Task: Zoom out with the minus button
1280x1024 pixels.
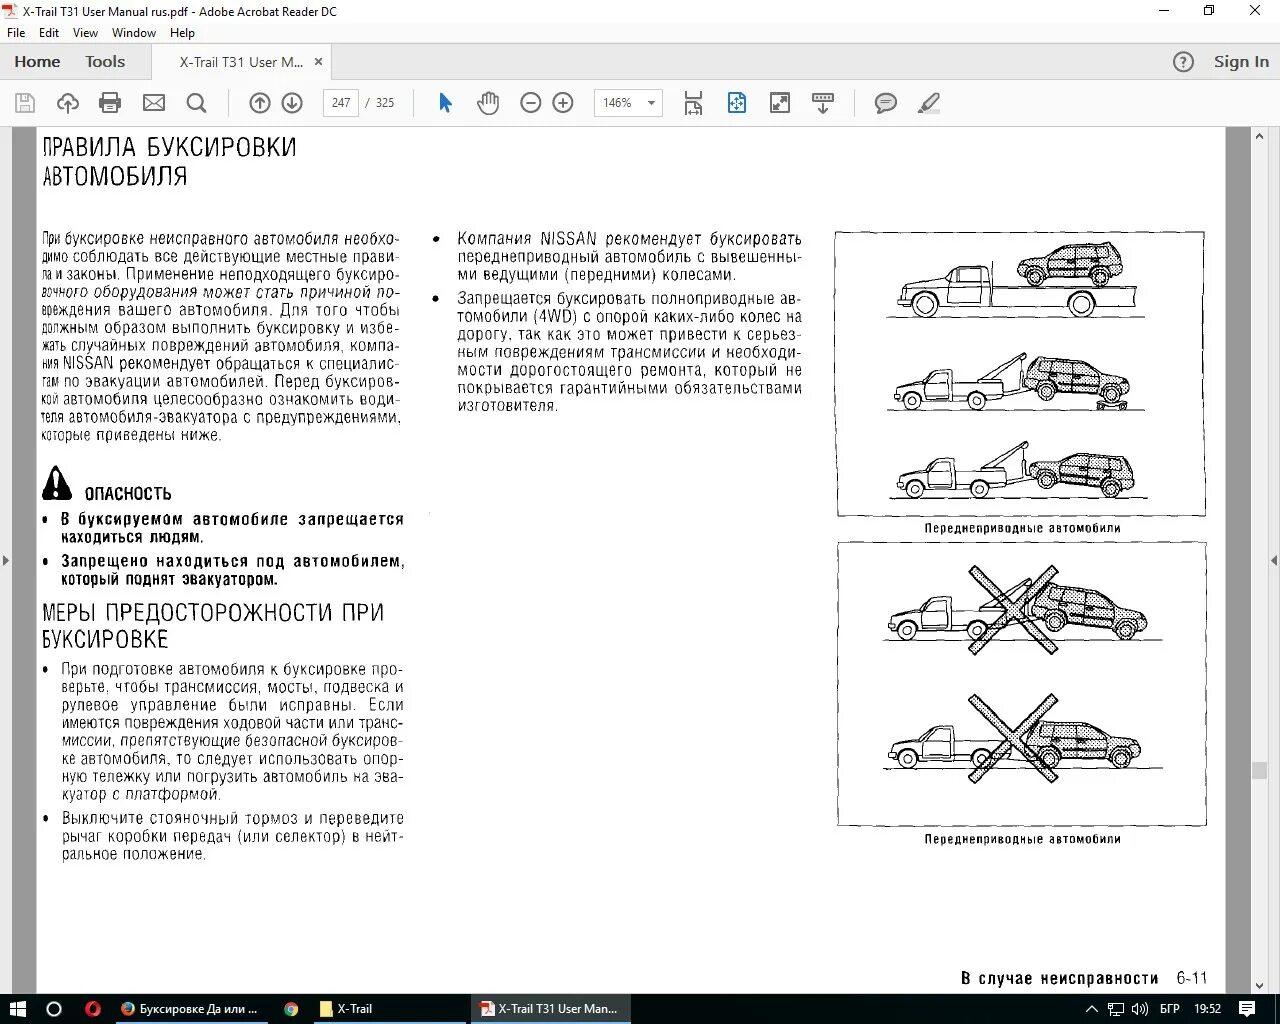Action: 531,103
